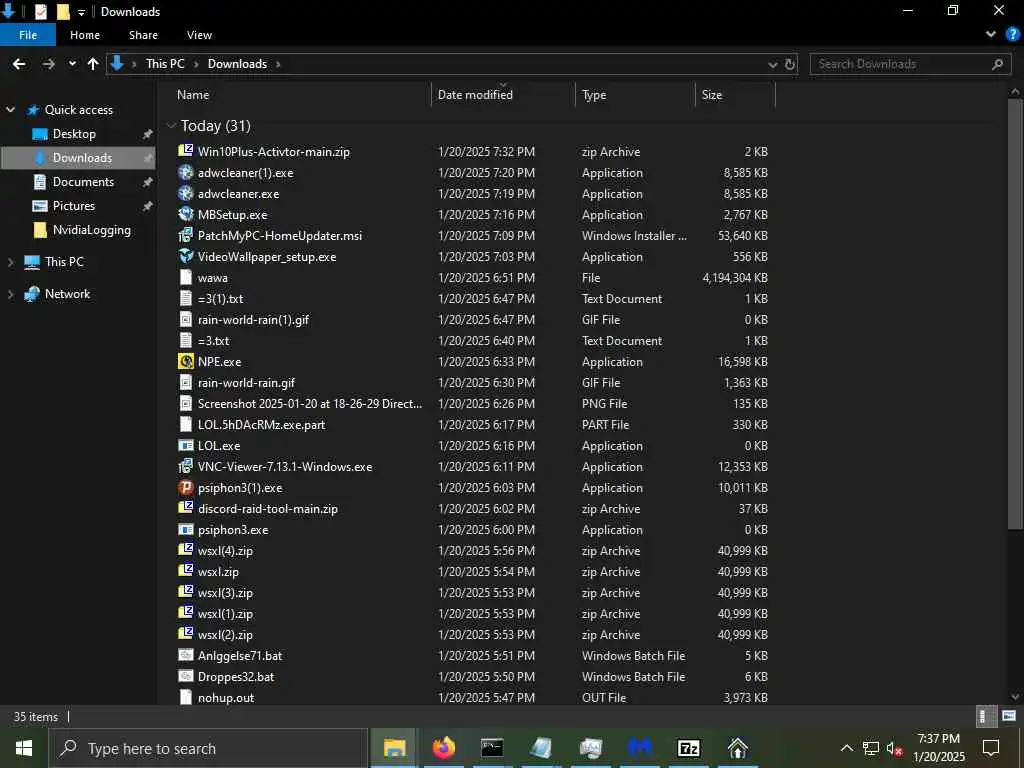The image size is (1024, 768).
Task: Expand the Network tree node
Action: pos(10,294)
